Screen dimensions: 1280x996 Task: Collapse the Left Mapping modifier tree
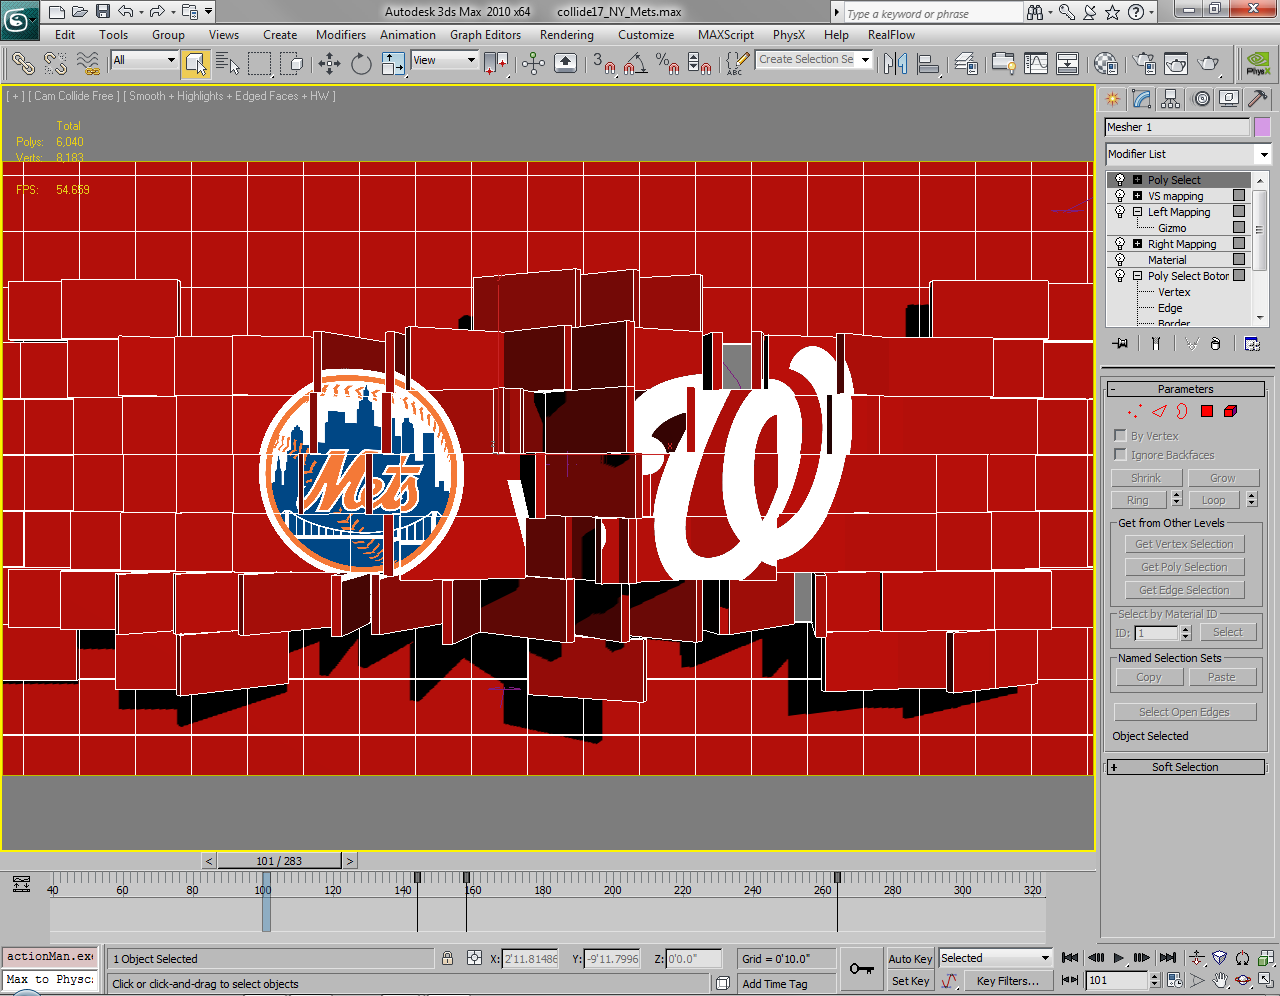1137,212
